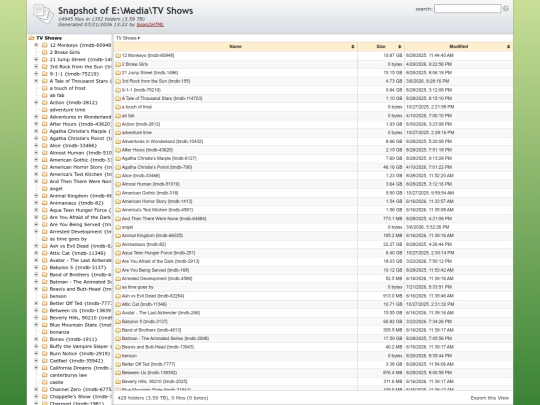
Task: Open the TV Shows breadcrumb path
Action: (126, 38)
